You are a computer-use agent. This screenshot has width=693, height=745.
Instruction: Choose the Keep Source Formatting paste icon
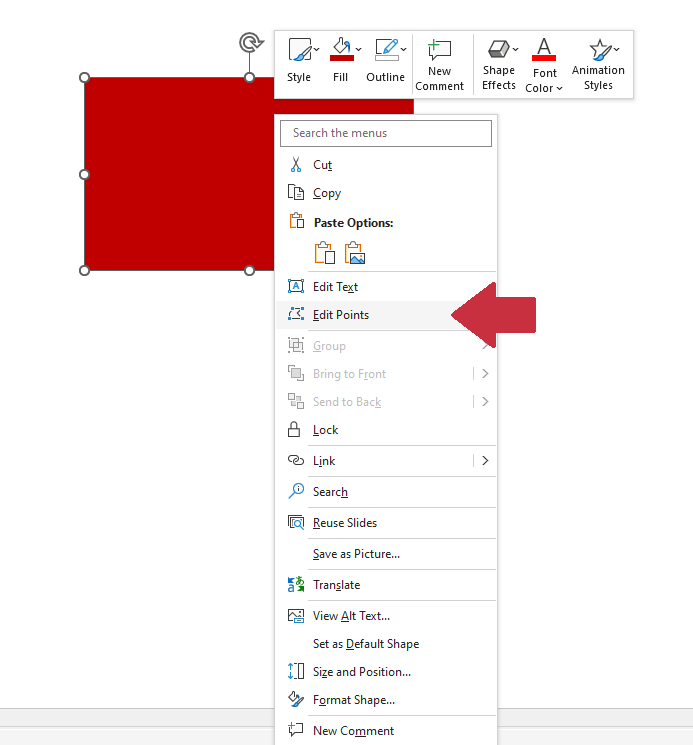(324, 253)
